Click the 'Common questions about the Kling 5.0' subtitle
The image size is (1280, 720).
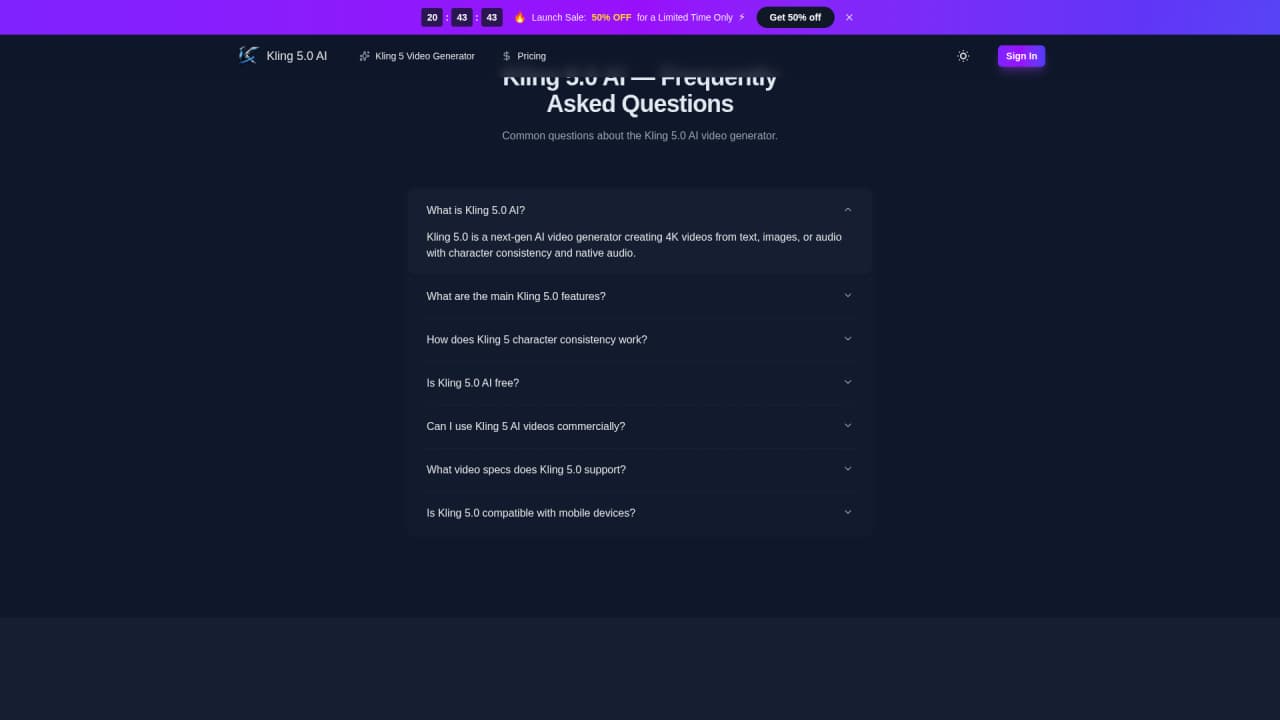pyautogui.click(x=640, y=135)
